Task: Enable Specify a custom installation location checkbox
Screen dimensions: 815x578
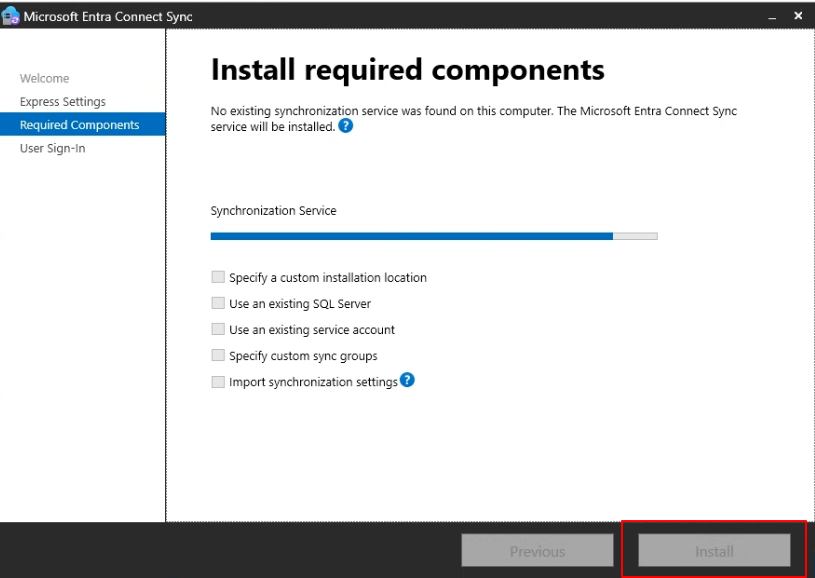Action: [218, 277]
